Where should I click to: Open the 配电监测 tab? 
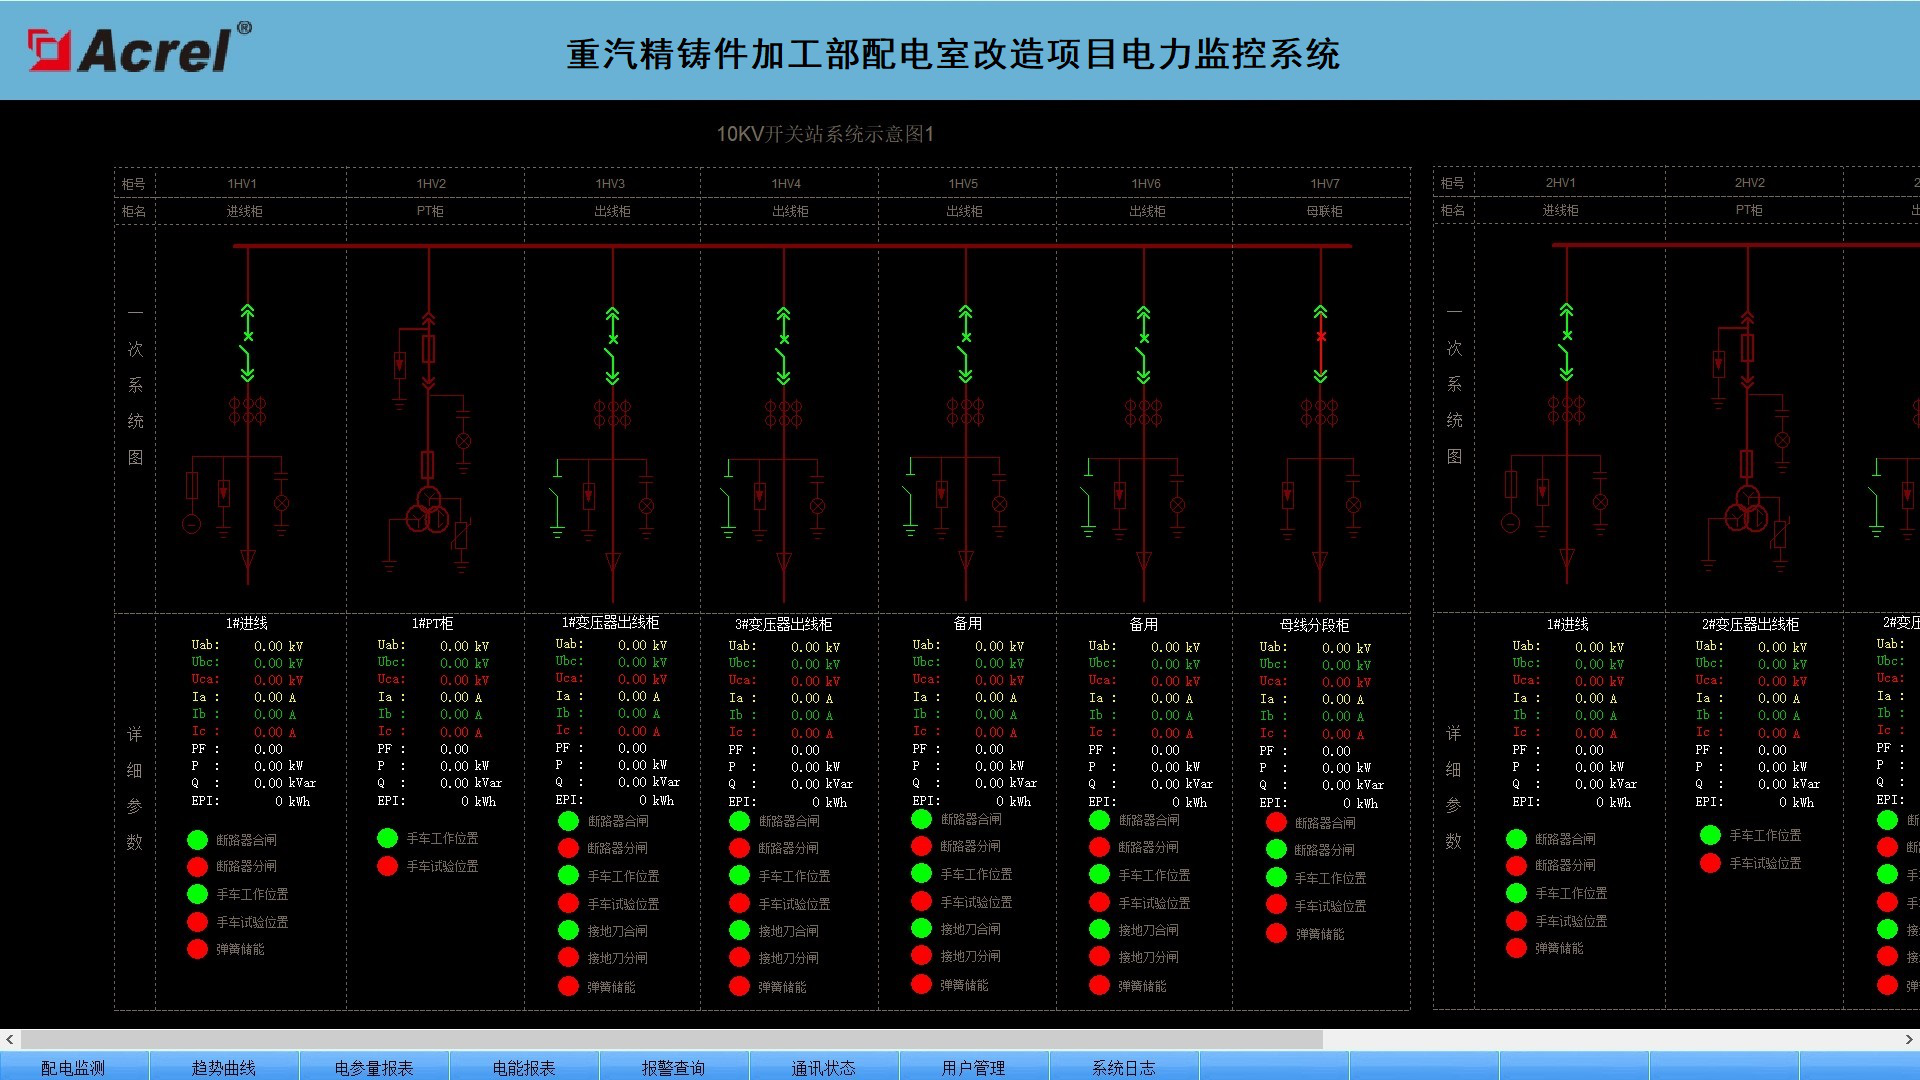tap(74, 1067)
